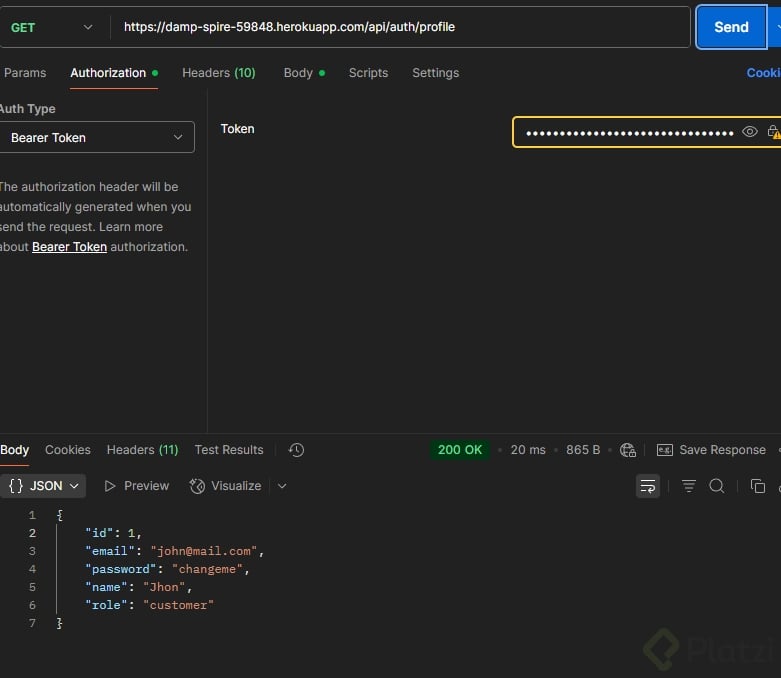Open network info globe icon
The height and width of the screenshot is (678, 781).
tap(628, 450)
